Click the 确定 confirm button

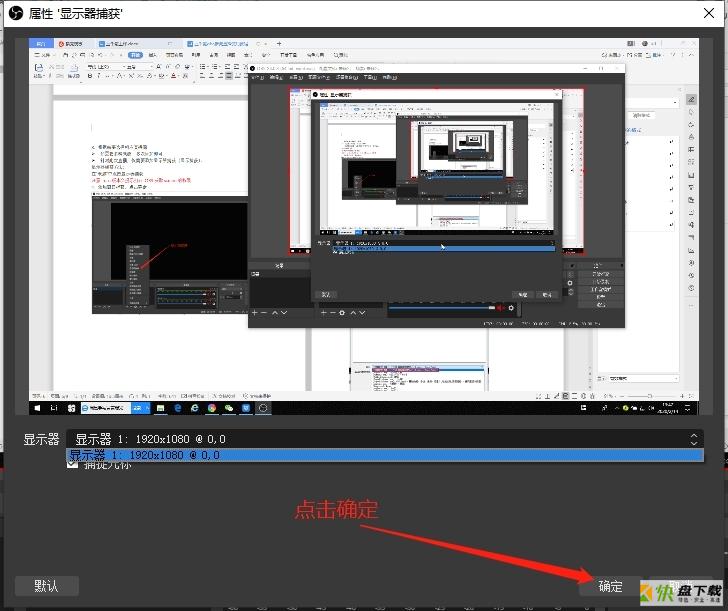610,586
